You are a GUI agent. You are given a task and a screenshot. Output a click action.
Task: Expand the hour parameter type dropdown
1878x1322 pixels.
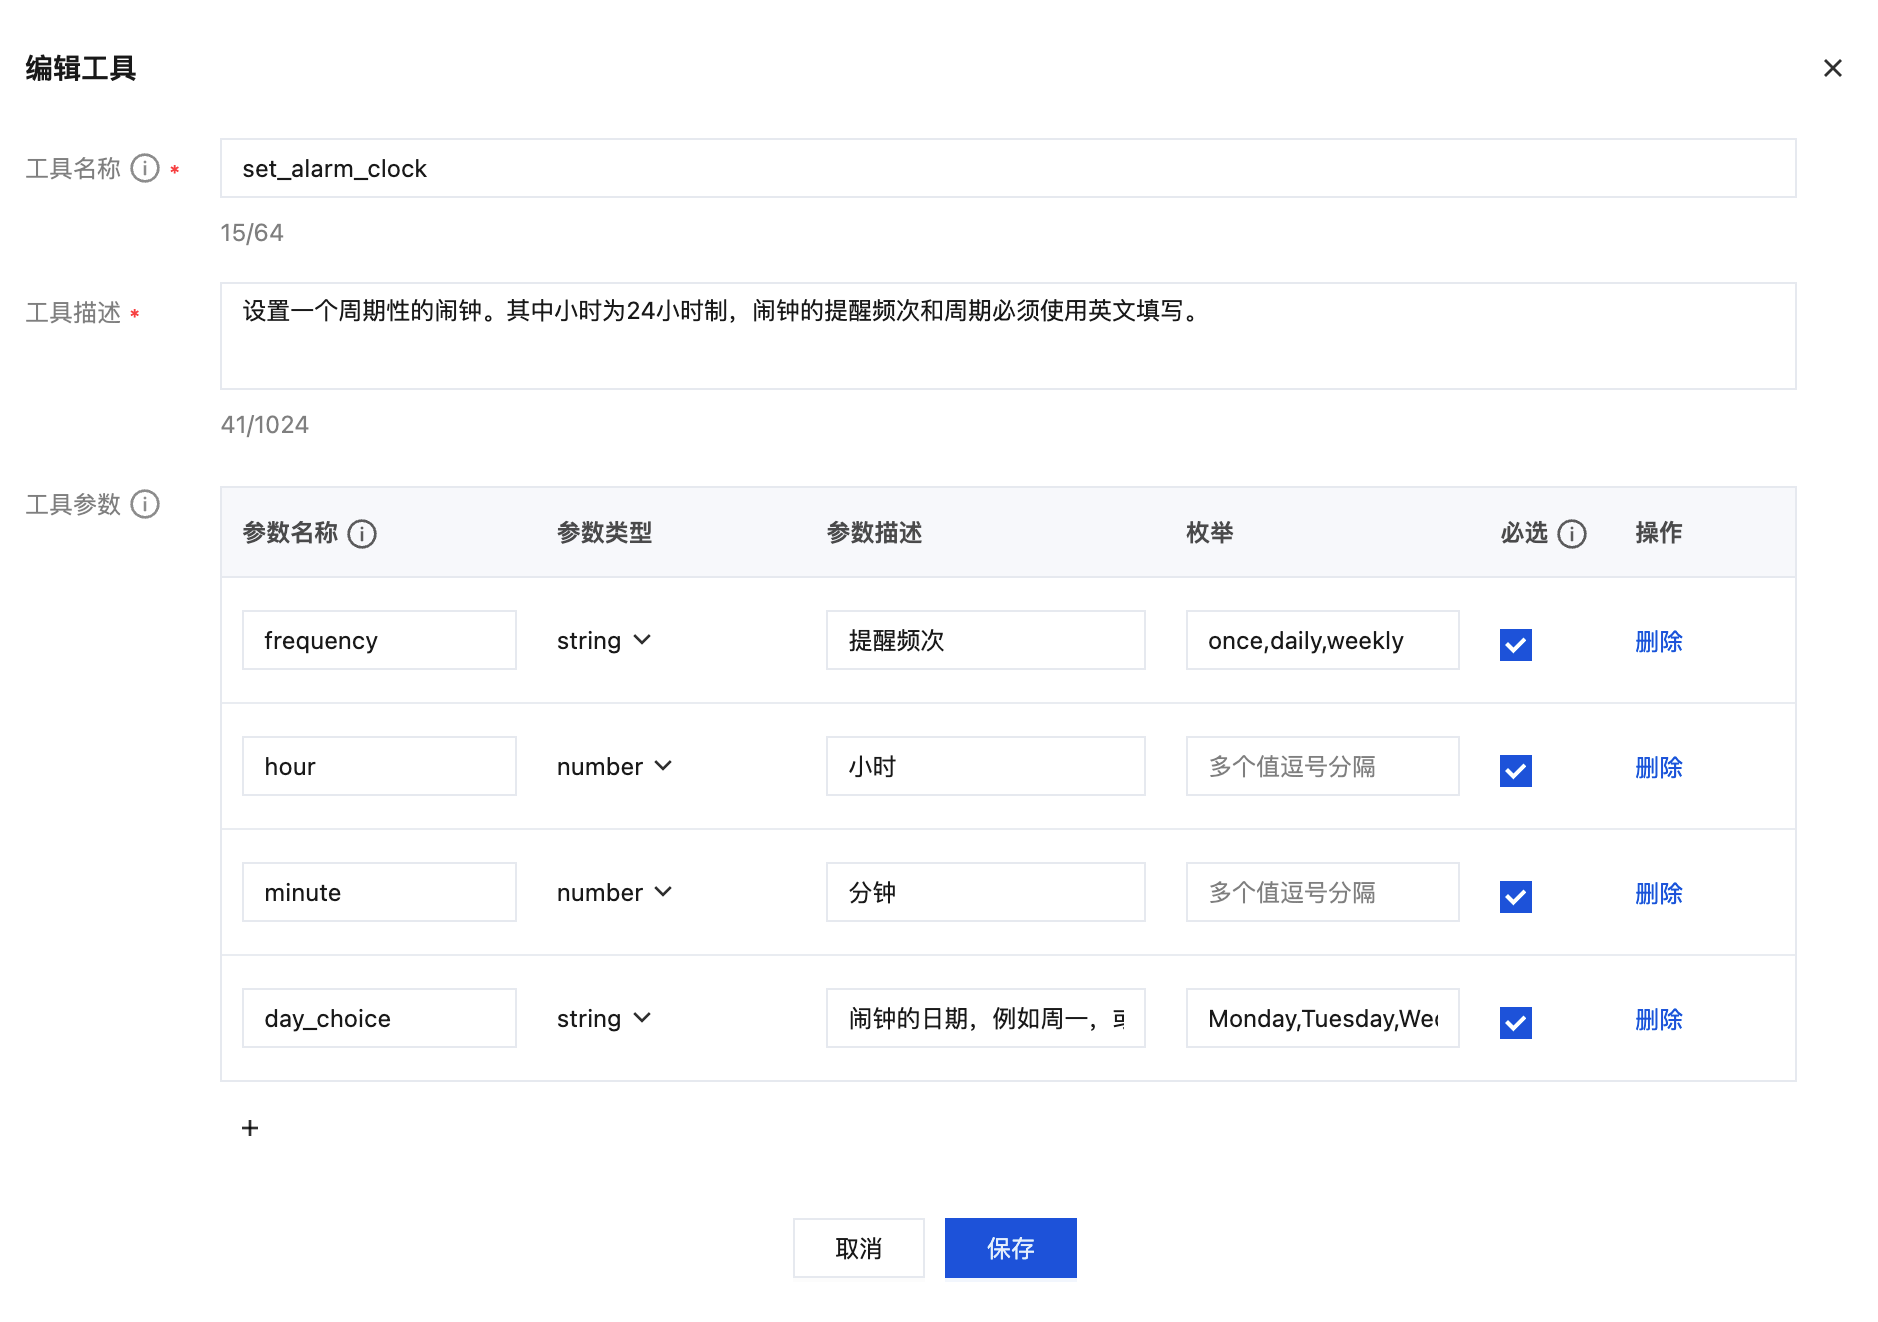coord(614,766)
